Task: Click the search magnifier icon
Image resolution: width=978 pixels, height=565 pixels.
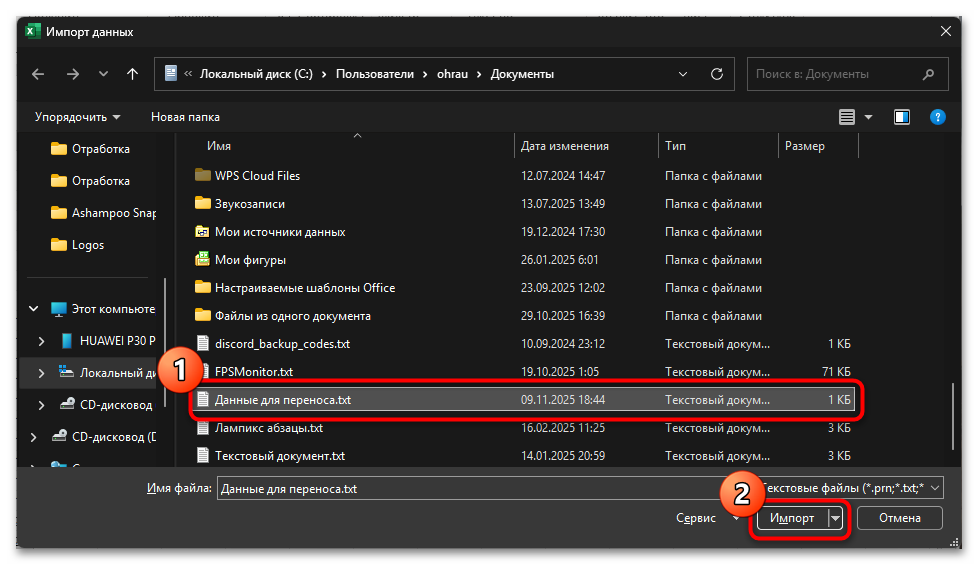Action: [x=929, y=74]
